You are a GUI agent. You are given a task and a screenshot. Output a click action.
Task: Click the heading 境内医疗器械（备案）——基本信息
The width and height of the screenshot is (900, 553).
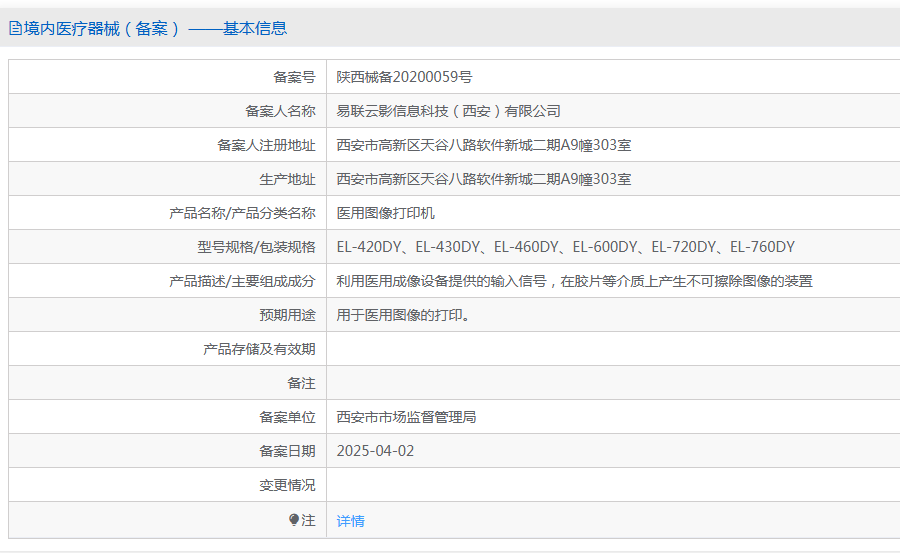(154, 28)
